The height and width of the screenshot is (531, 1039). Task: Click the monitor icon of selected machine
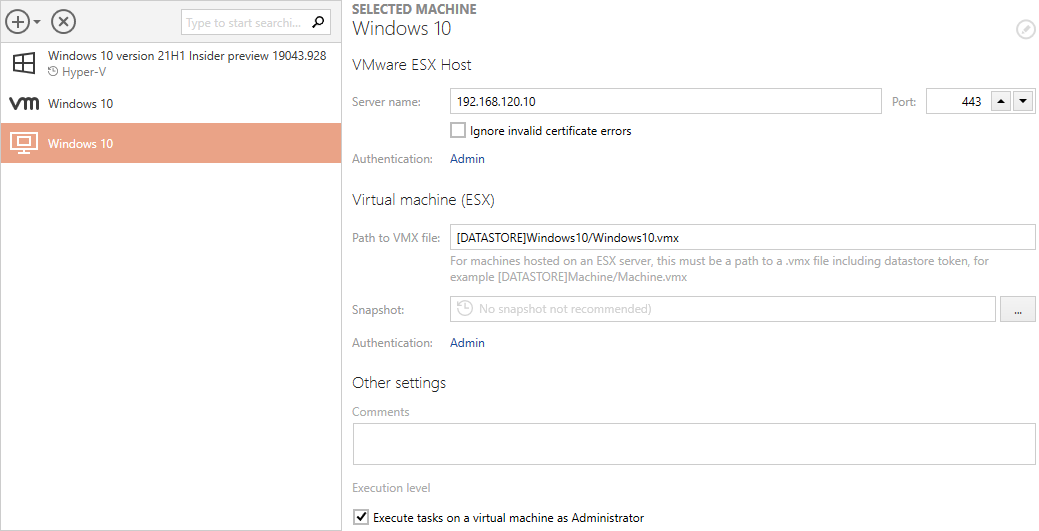(x=24, y=143)
